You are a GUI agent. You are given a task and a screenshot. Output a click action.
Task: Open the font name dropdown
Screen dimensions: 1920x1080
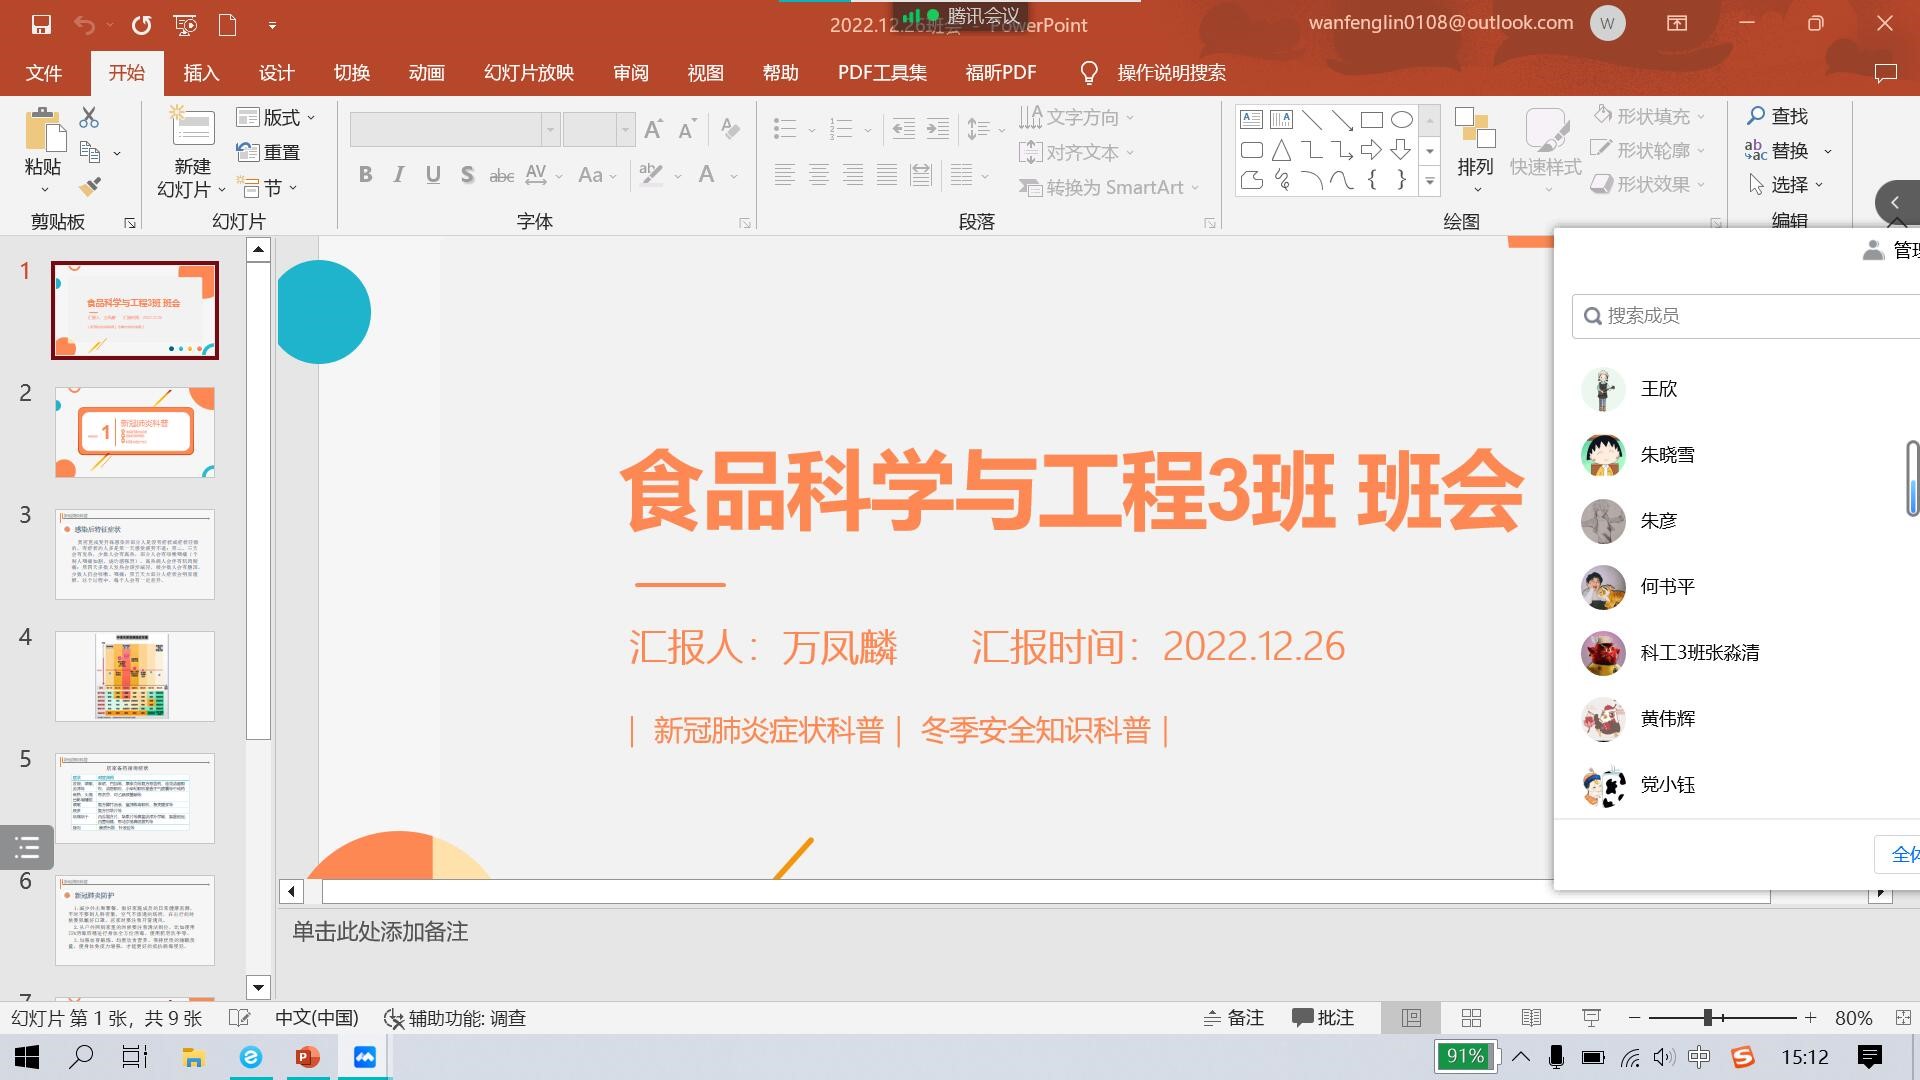tap(550, 129)
